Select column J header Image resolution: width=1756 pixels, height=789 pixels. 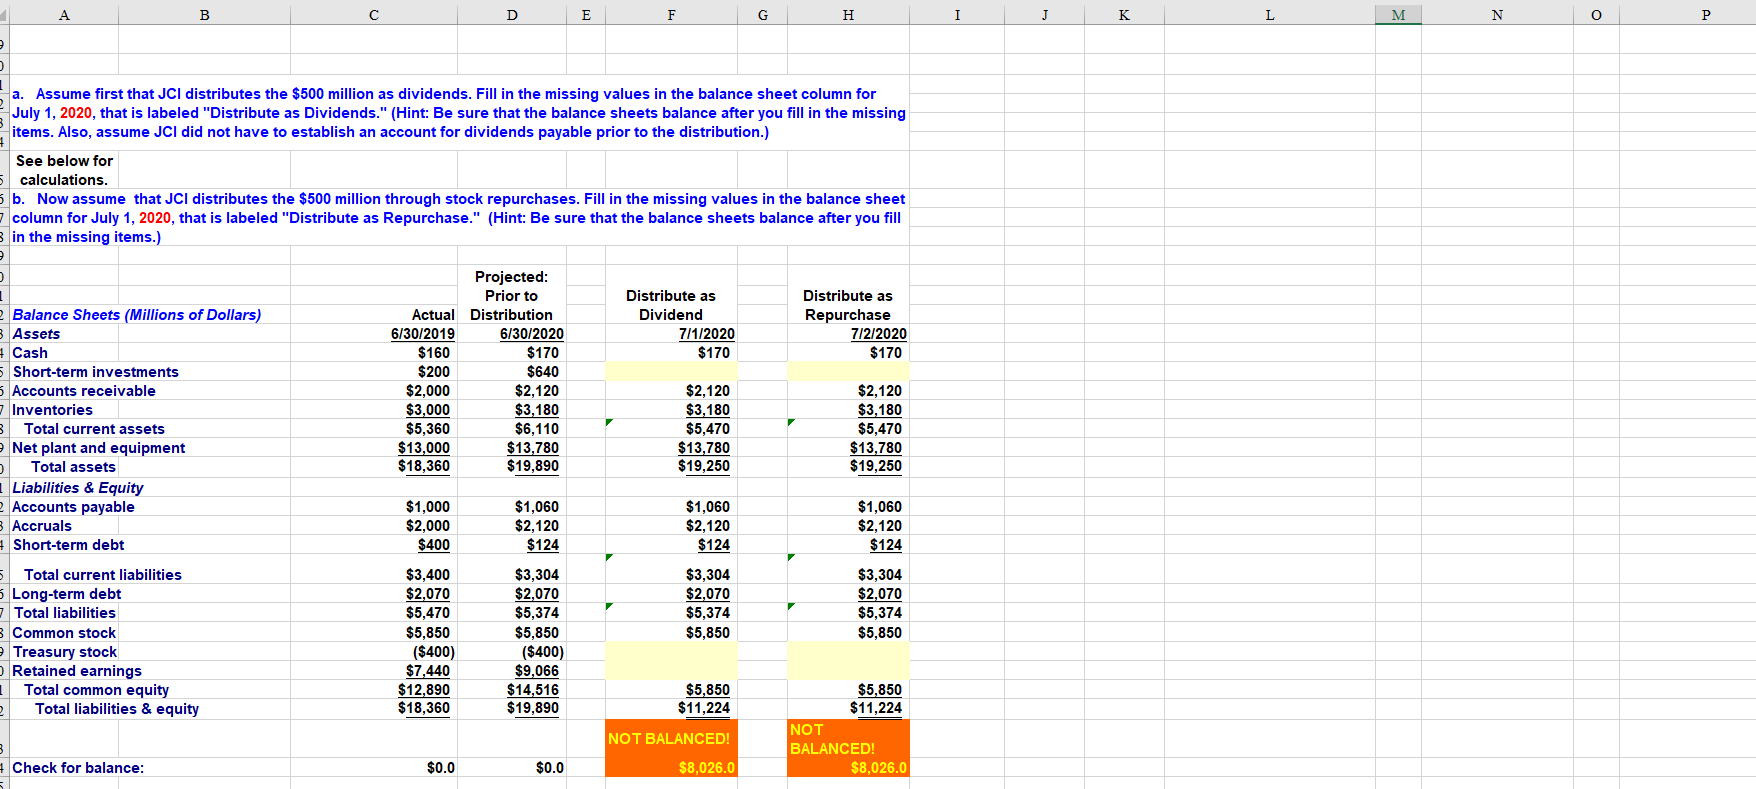point(1044,14)
